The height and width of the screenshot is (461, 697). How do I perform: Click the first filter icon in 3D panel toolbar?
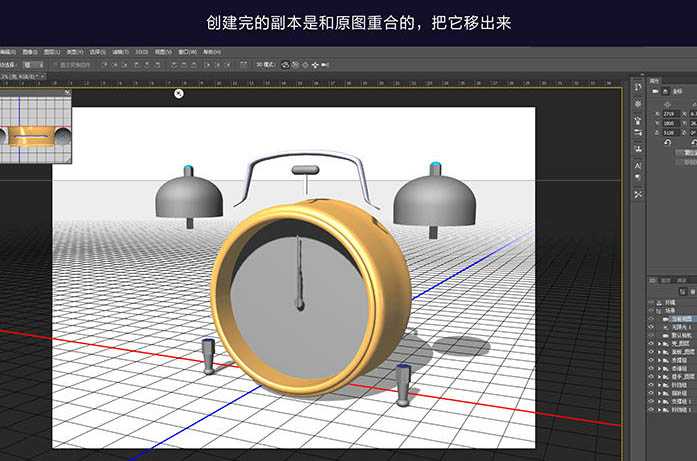point(683,291)
